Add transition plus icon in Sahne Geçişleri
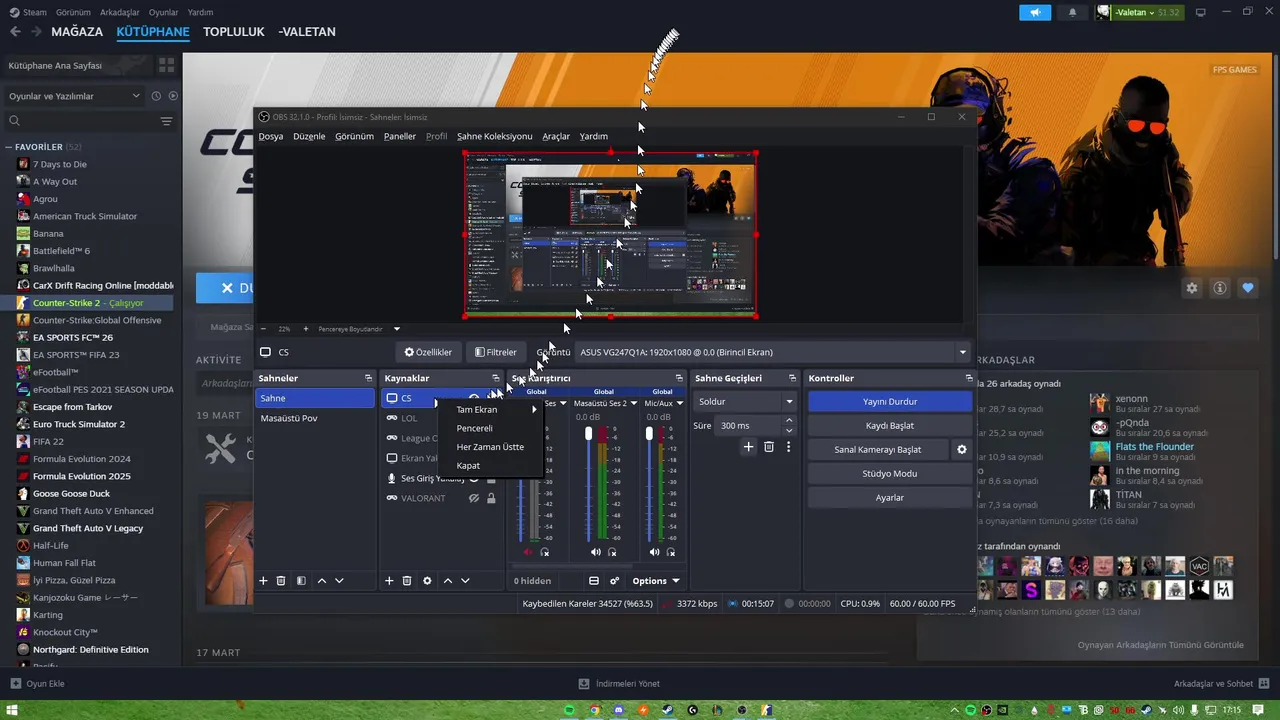Viewport: 1280px width, 720px height. (x=748, y=447)
